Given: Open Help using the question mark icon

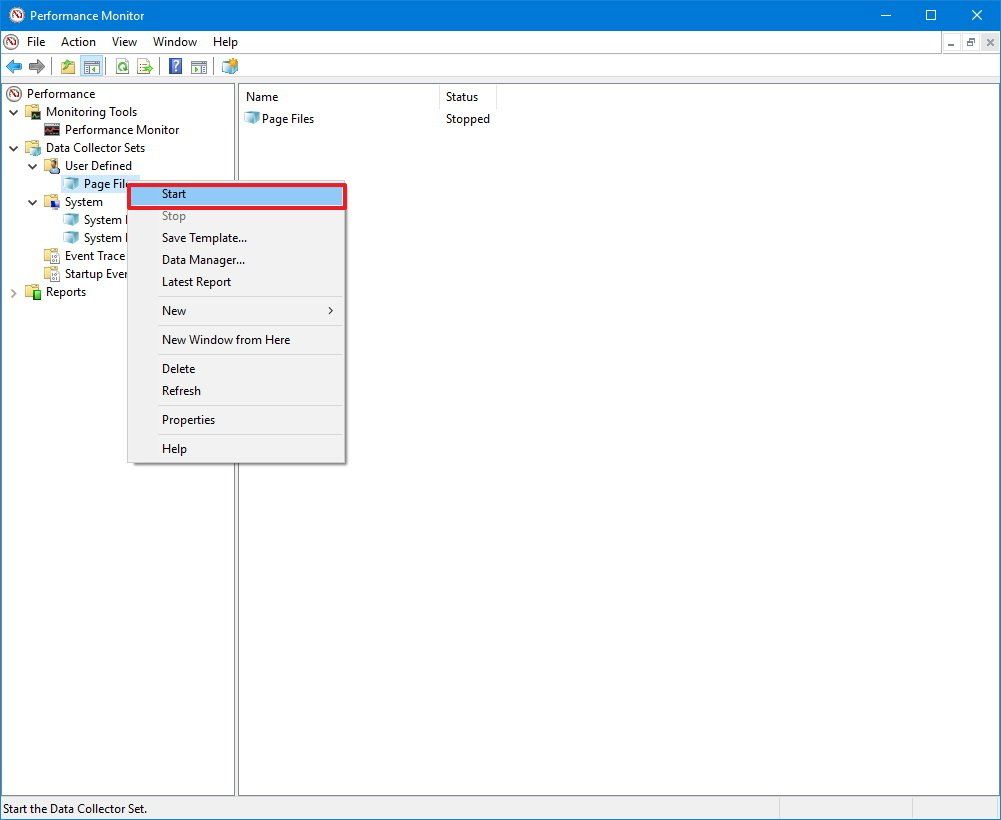Looking at the screenshot, I should (x=174, y=66).
